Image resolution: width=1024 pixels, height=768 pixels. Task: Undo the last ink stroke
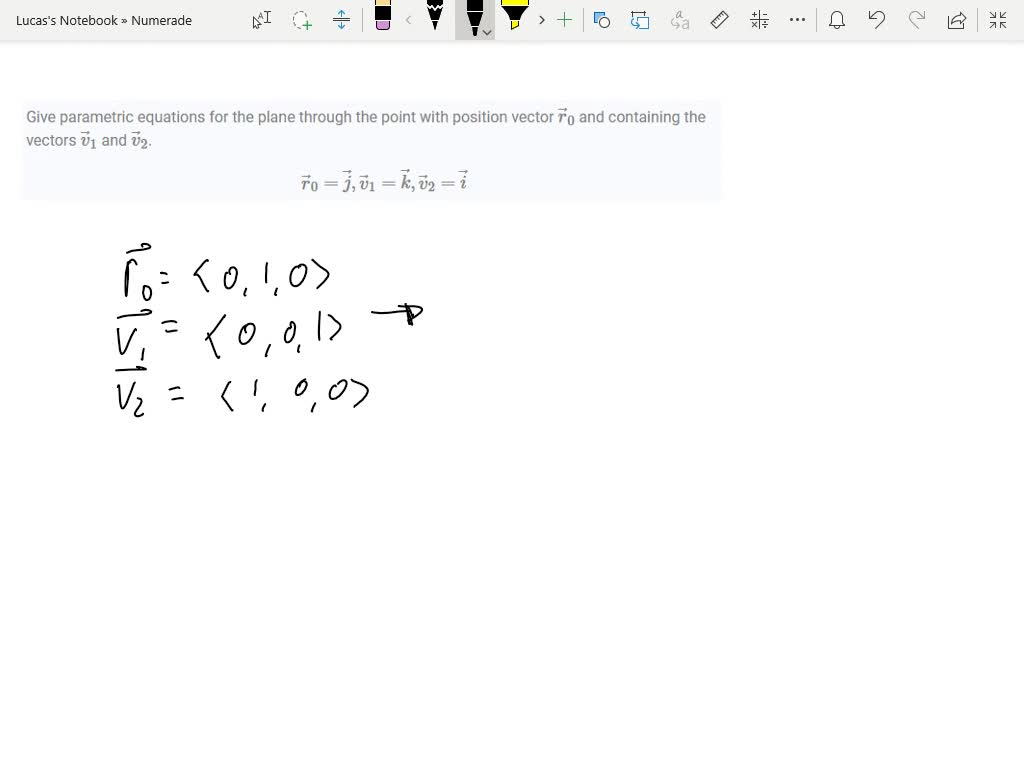tap(877, 20)
